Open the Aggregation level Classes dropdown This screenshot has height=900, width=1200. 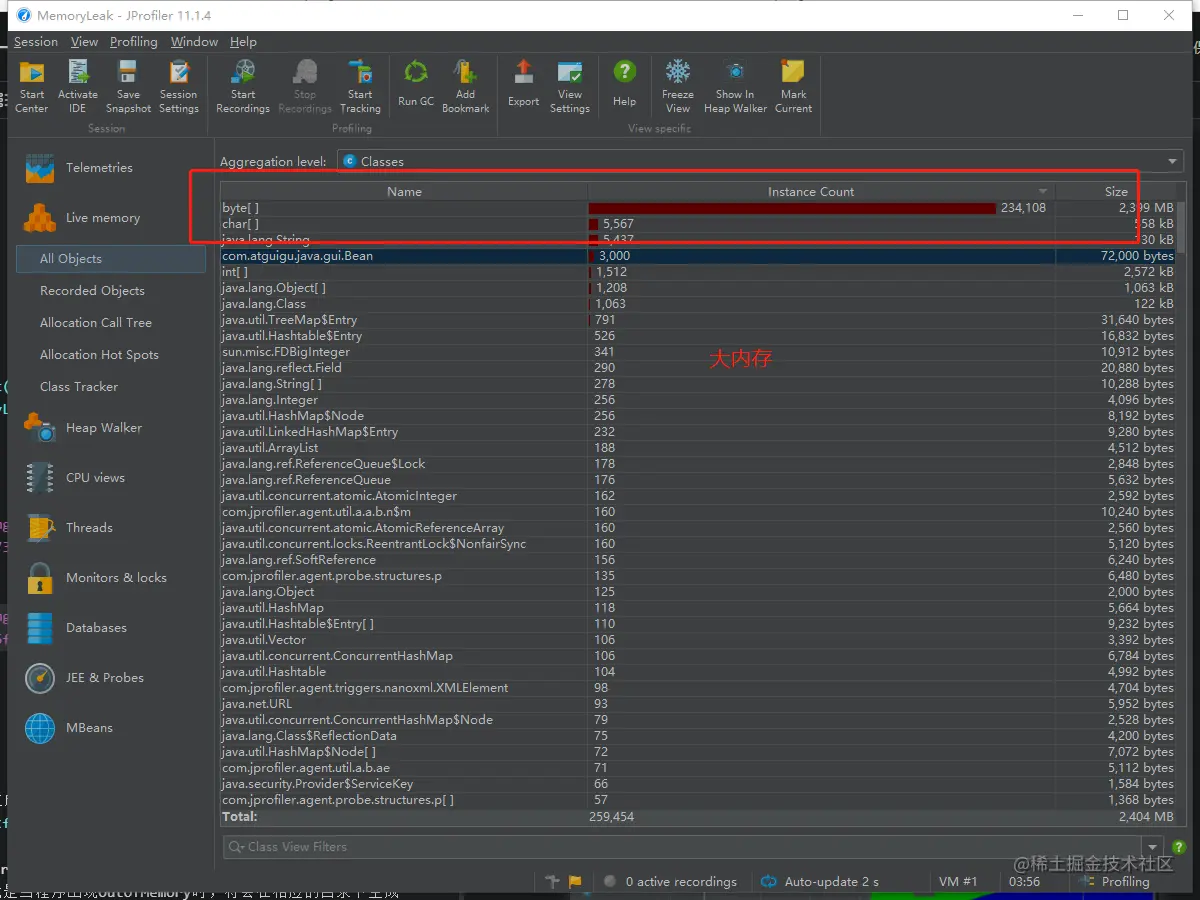coord(760,161)
